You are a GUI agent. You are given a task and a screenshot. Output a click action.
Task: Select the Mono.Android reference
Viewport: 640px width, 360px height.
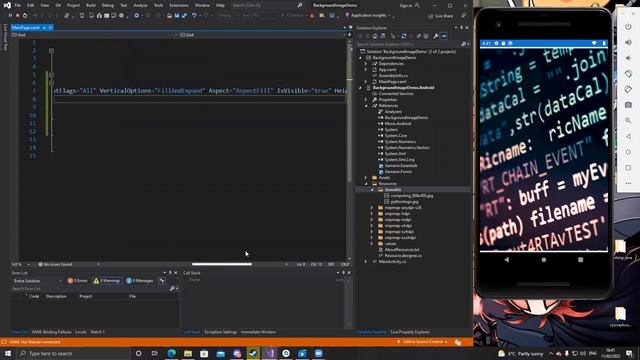click(398, 124)
